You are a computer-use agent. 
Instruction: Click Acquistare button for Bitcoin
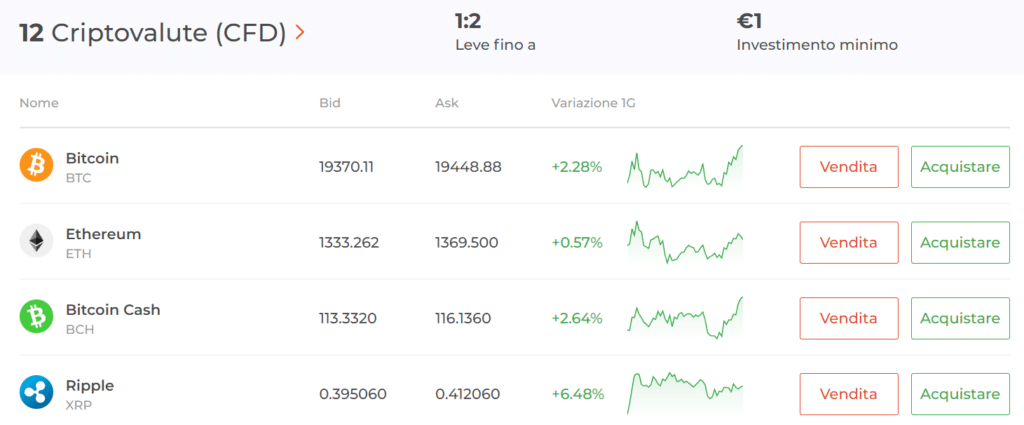point(960,167)
